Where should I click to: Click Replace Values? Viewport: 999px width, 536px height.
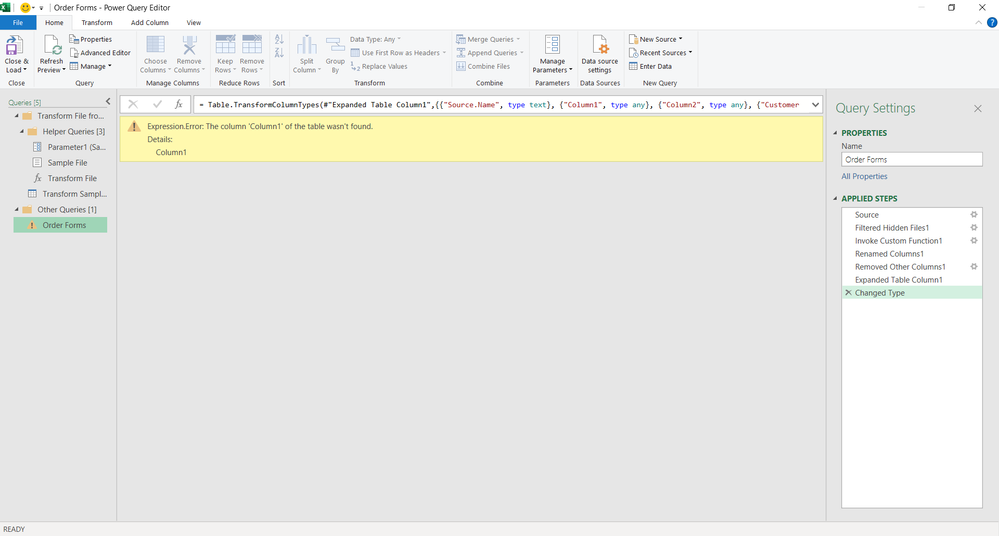pos(379,66)
